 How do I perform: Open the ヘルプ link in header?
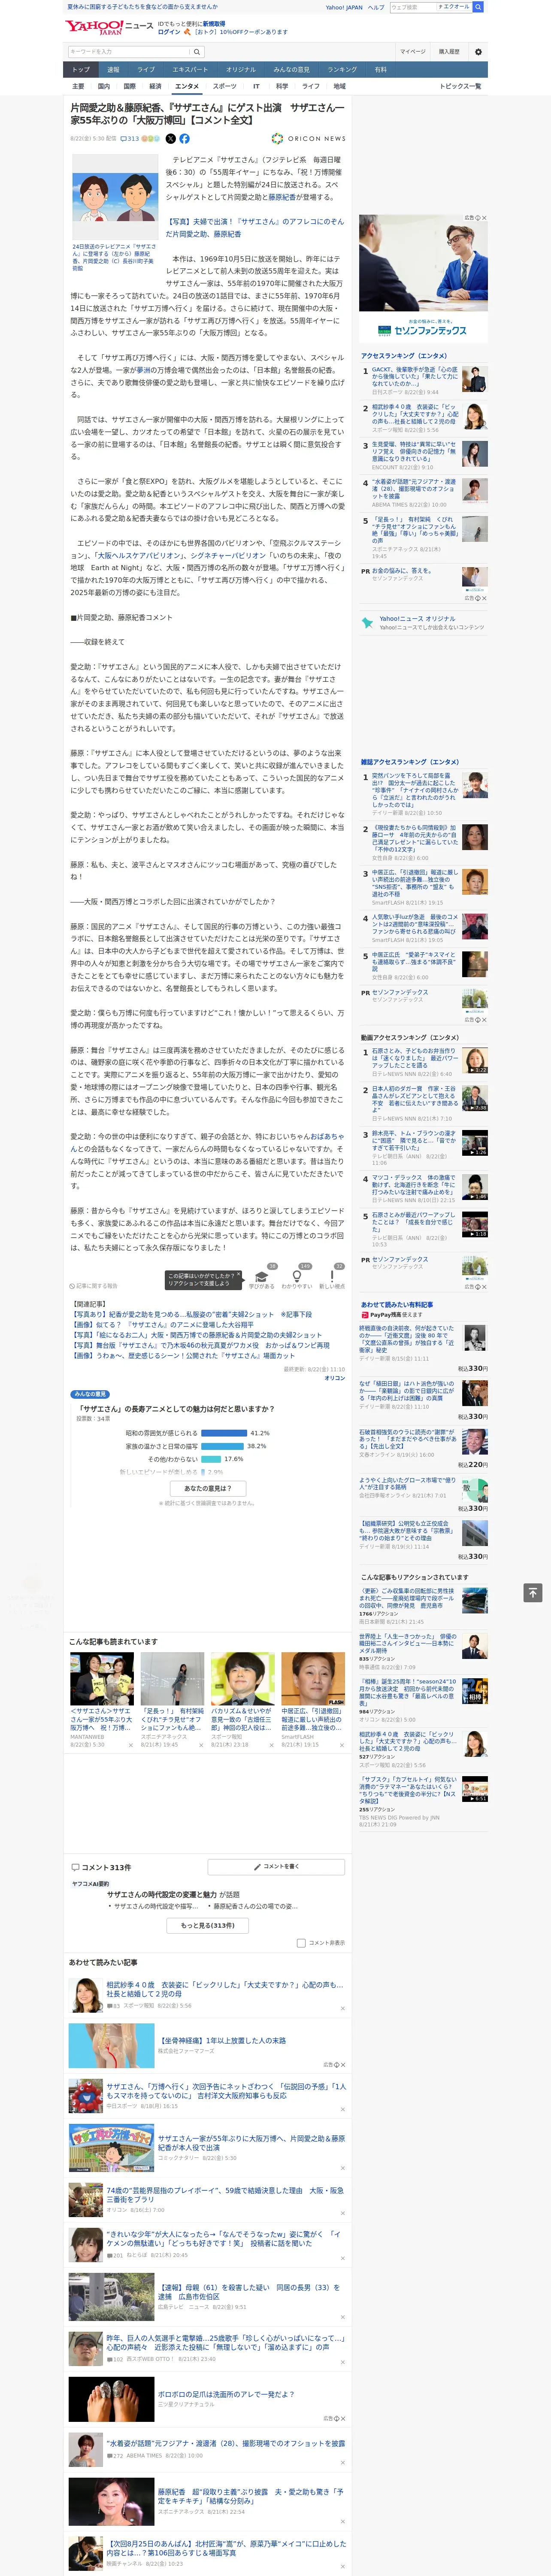[375, 7]
